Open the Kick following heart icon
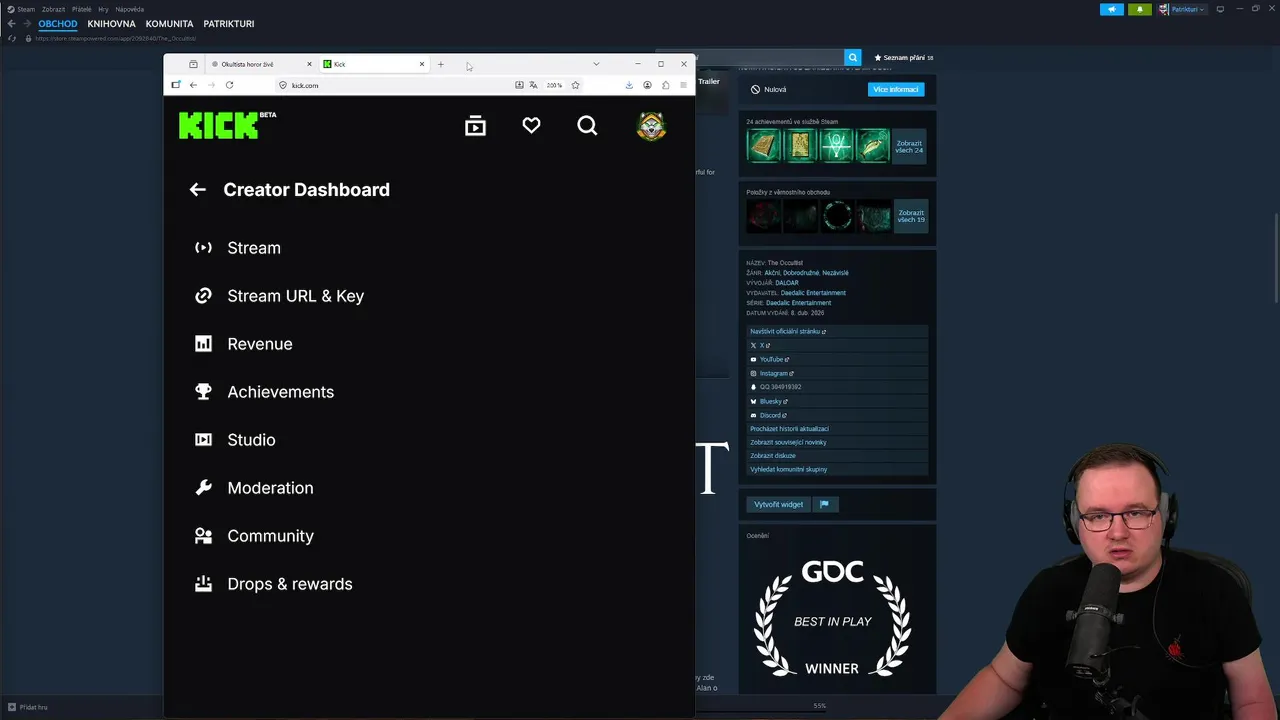The width and height of the screenshot is (1280, 720). point(531,125)
